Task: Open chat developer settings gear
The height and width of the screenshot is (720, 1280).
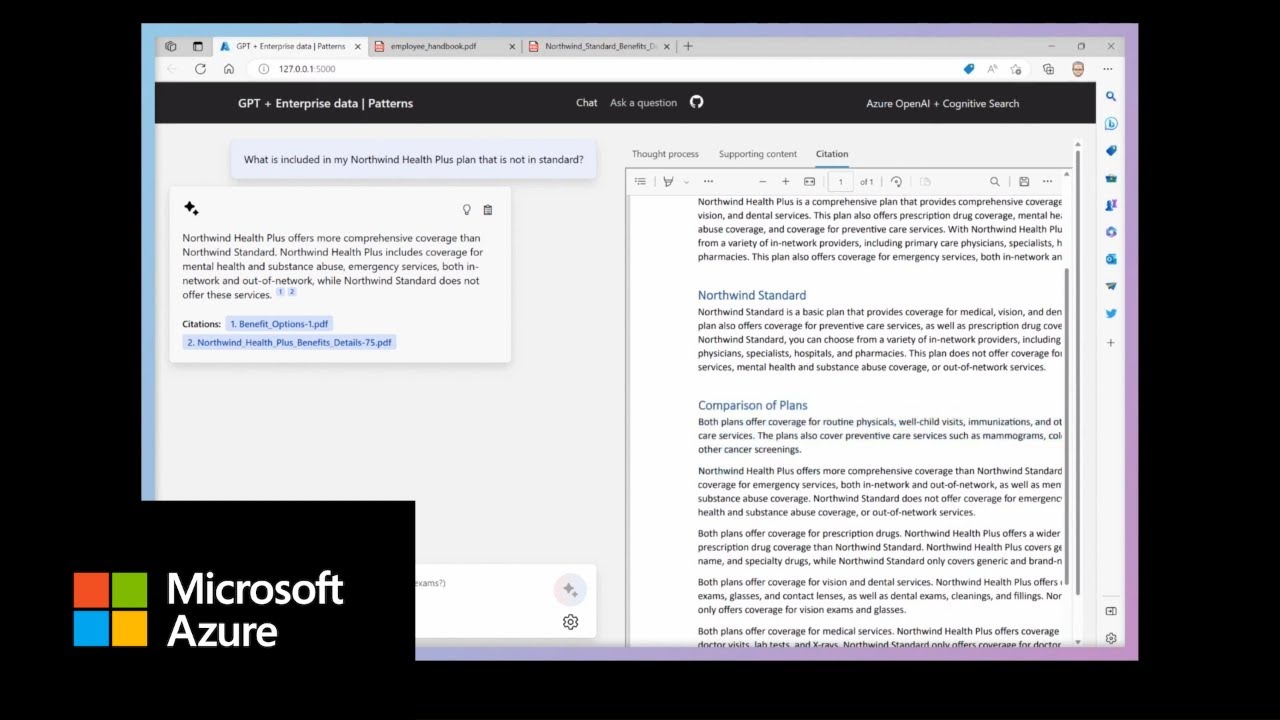Action: pyautogui.click(x=570, y=621)
